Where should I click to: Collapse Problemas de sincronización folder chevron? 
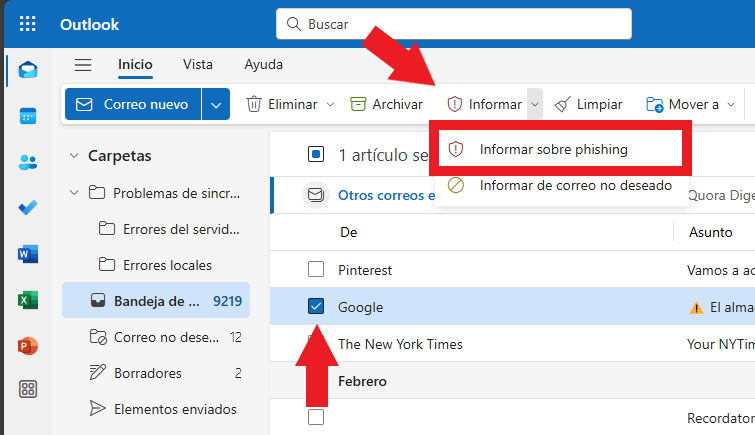pyautogui.click(x=74, y=193)
